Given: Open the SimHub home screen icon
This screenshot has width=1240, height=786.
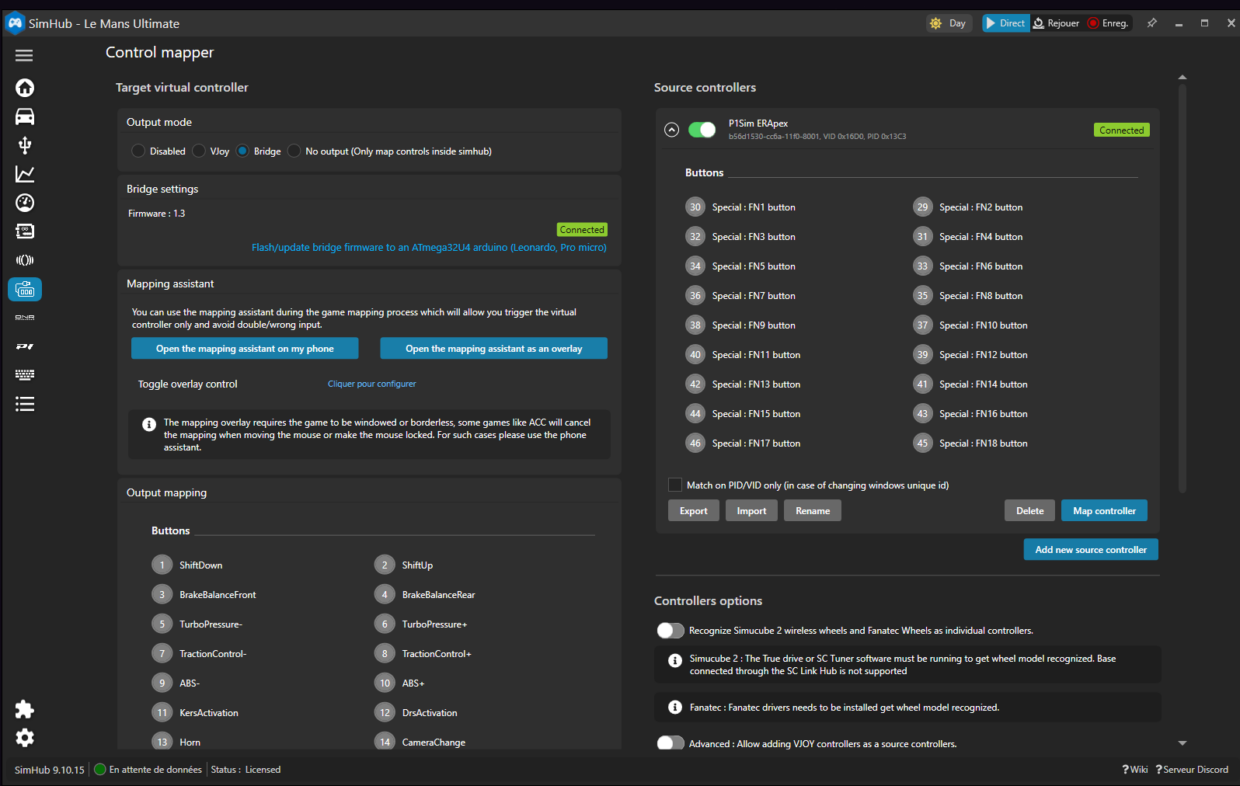Looking at the screenshot, I should tap(24, 88).
